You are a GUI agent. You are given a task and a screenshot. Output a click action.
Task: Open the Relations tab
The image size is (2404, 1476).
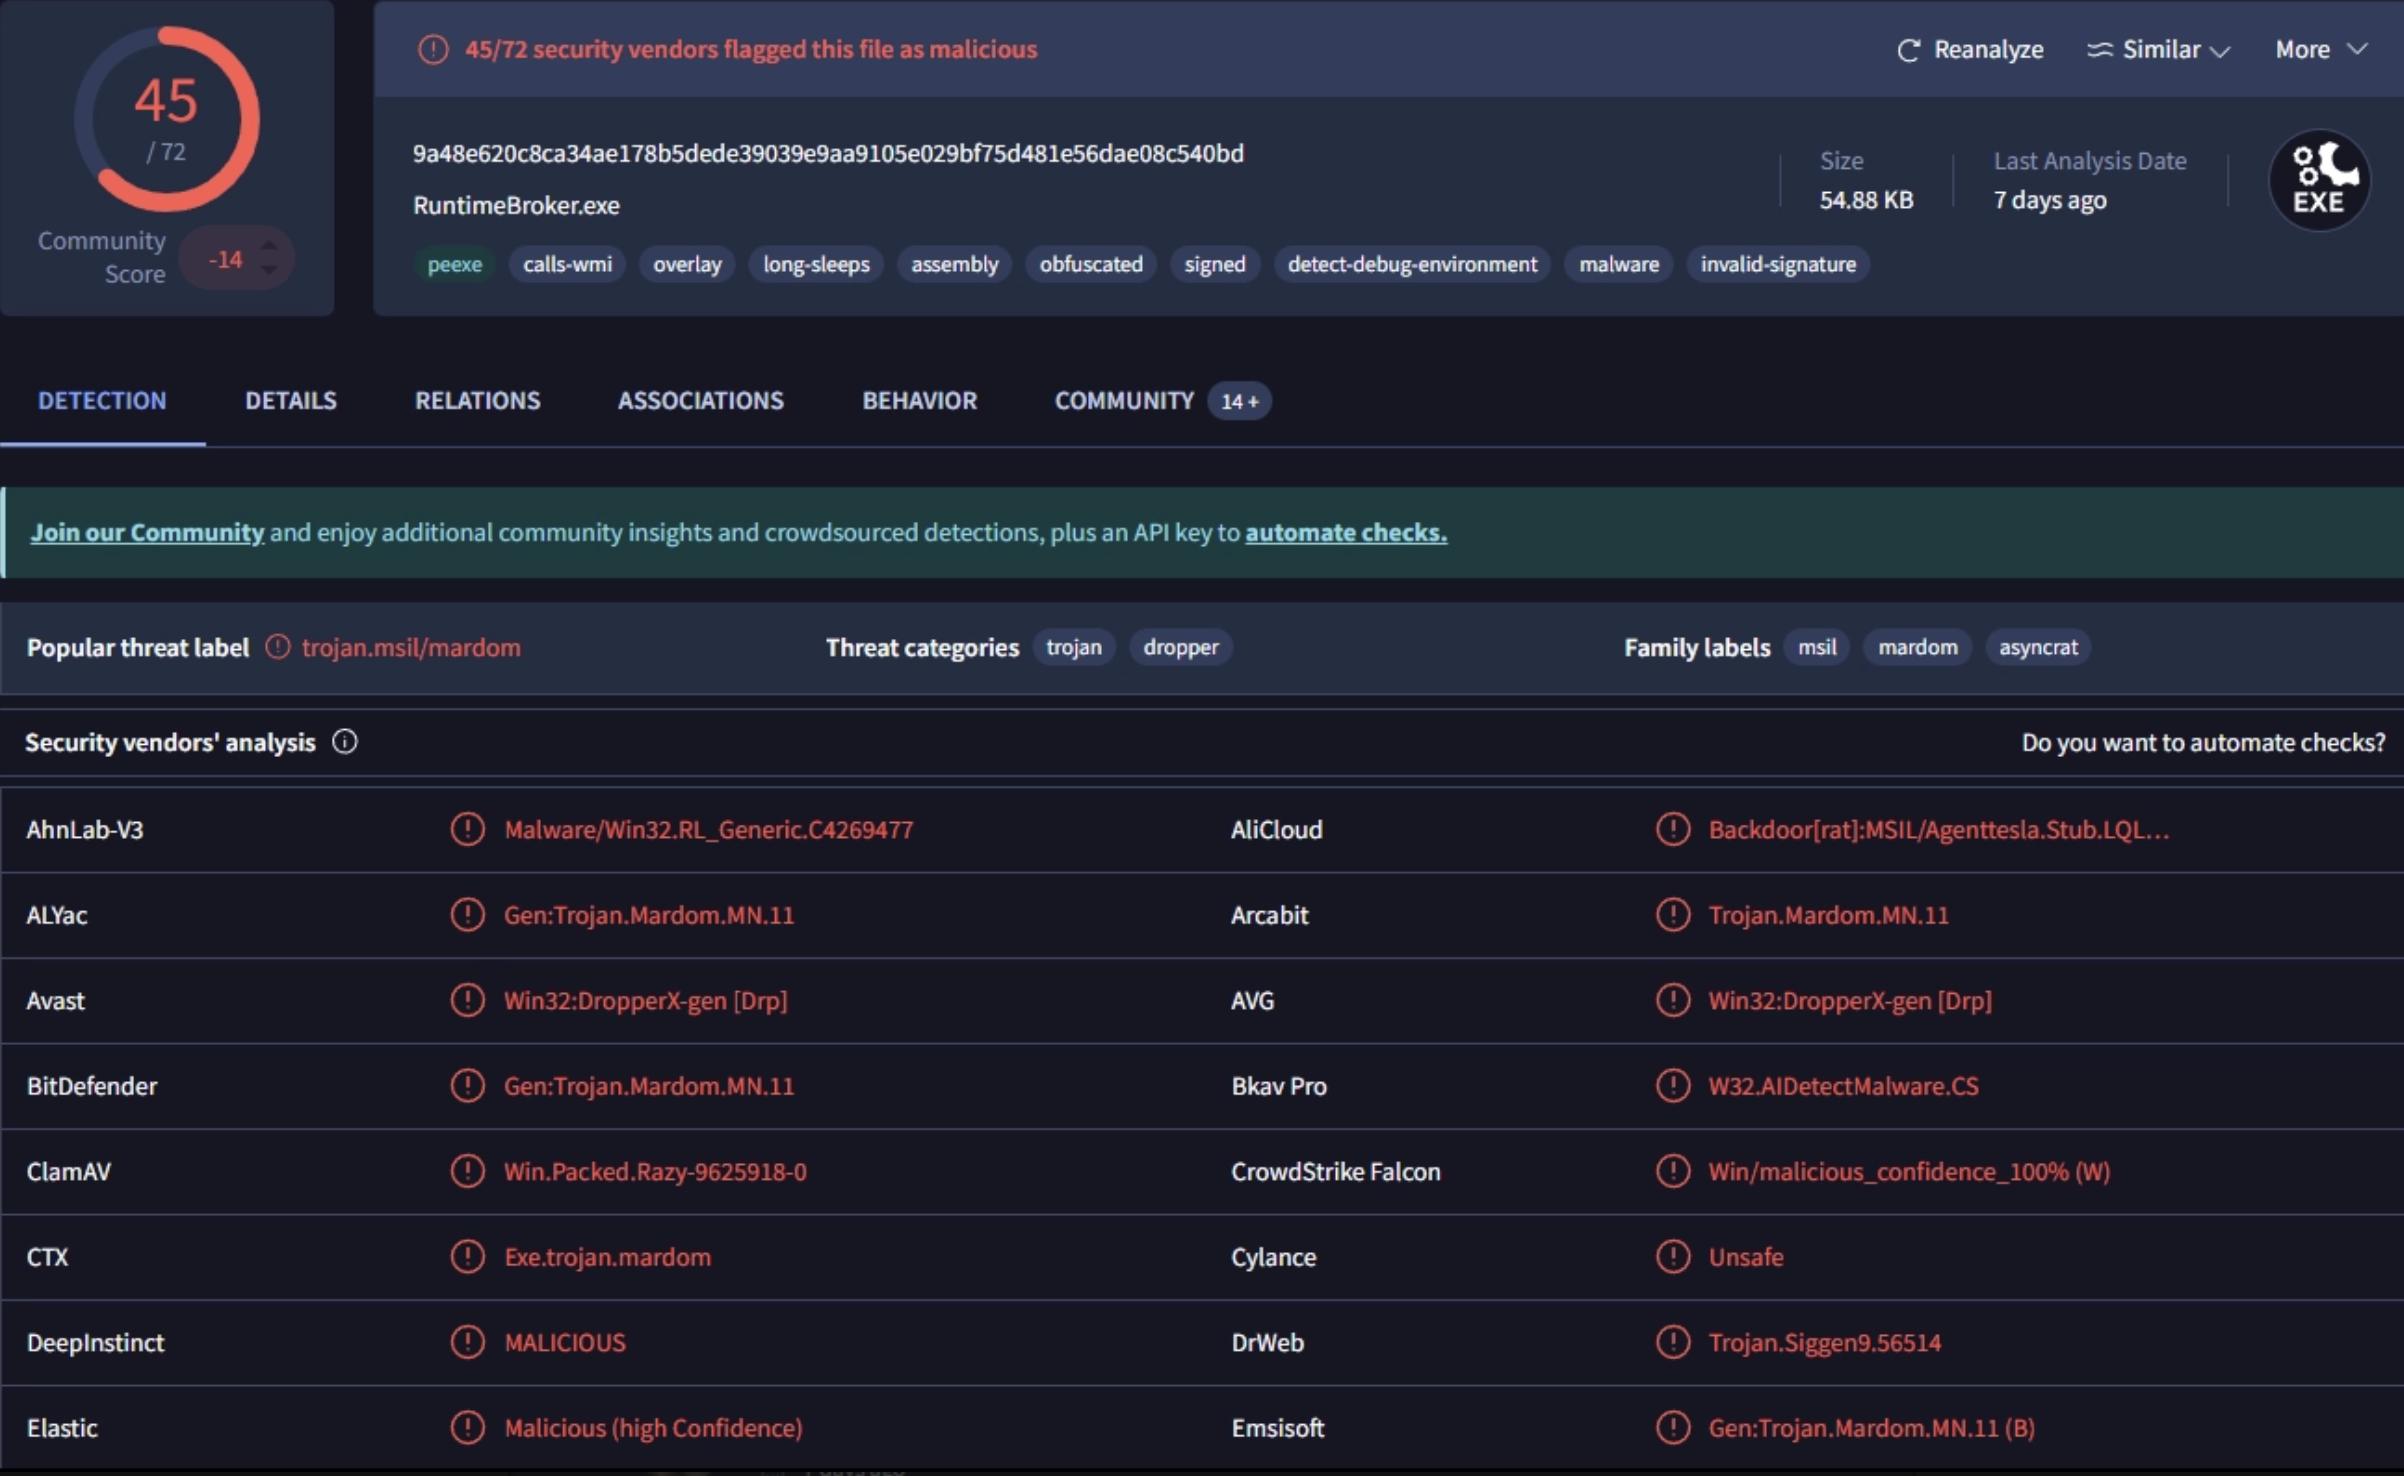[x=478, y=400]
